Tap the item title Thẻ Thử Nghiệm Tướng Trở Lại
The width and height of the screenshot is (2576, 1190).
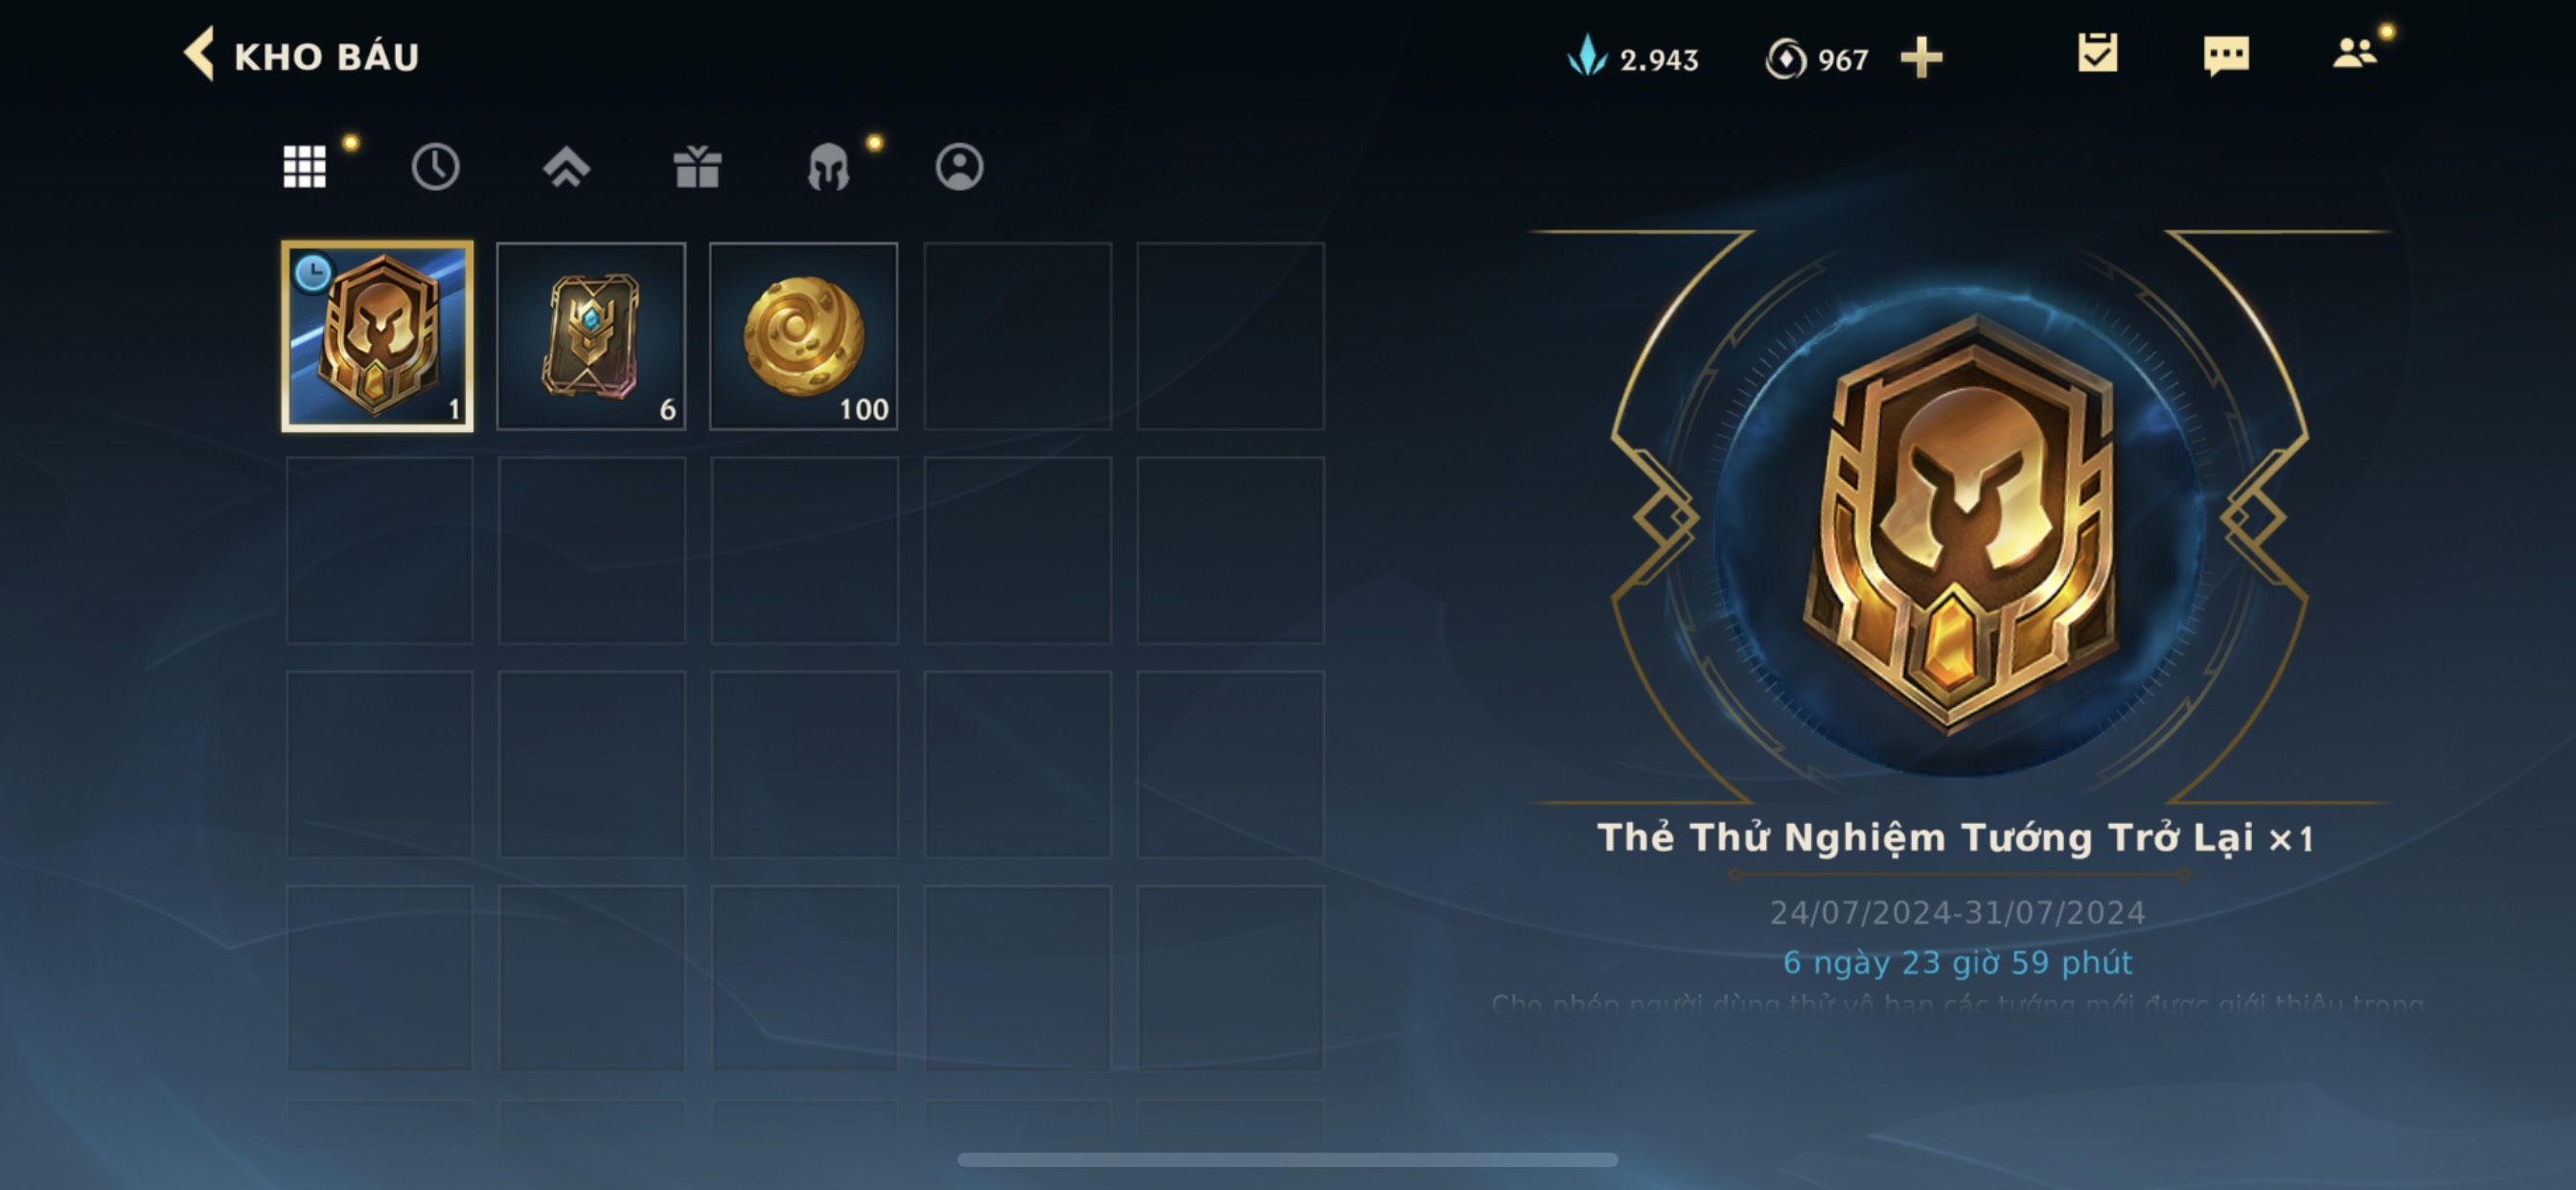pos(1925,838)
